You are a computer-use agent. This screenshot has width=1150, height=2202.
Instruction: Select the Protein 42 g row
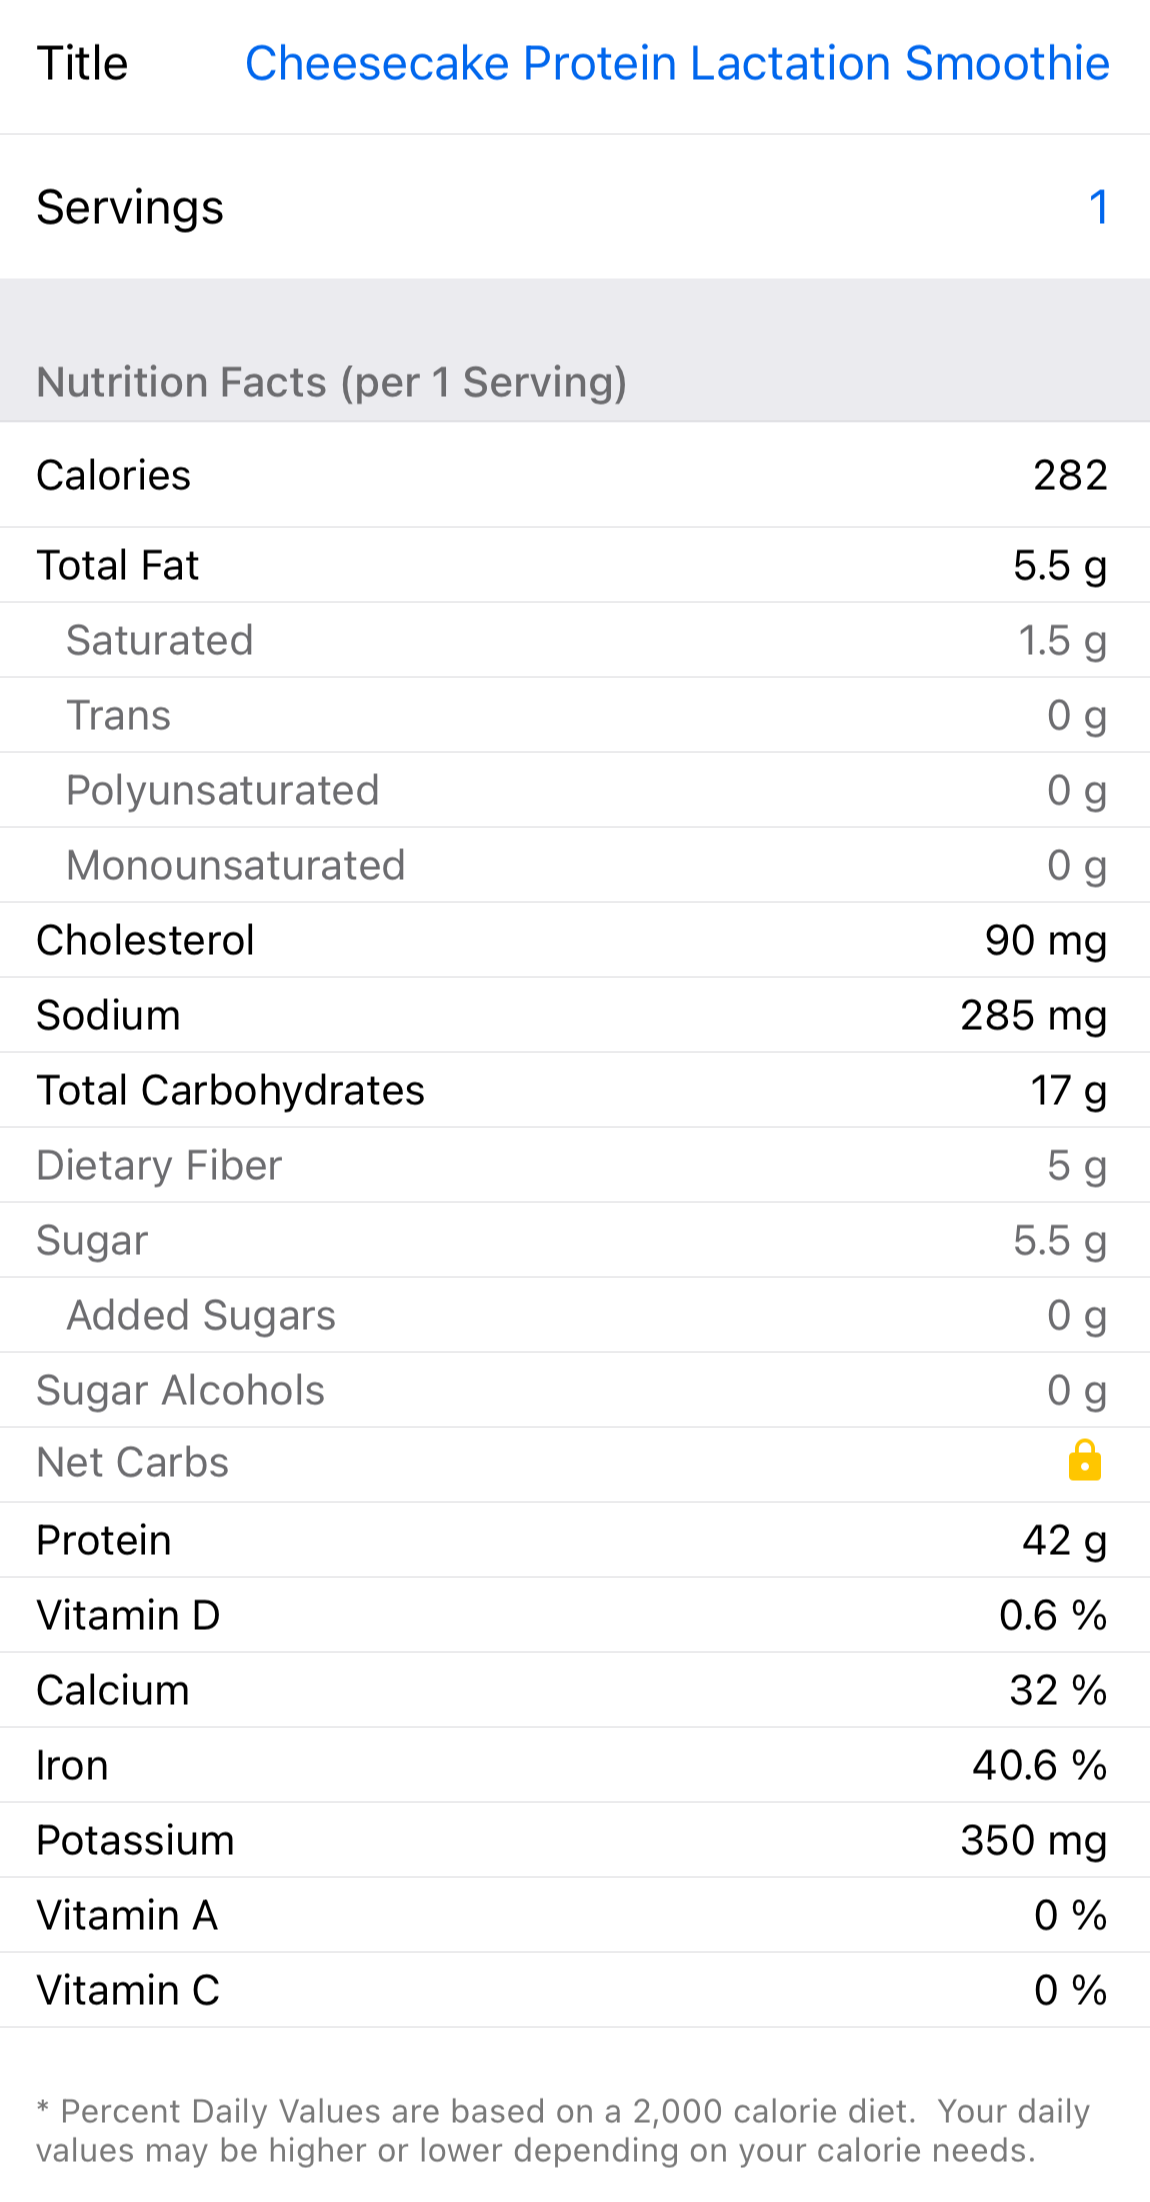tap(574, 1540)
